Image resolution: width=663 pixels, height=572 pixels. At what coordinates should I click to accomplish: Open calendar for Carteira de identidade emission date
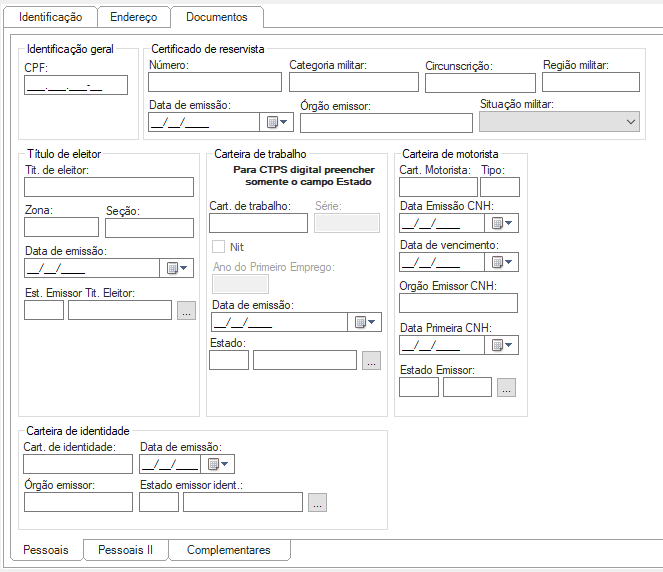point(217,464)
